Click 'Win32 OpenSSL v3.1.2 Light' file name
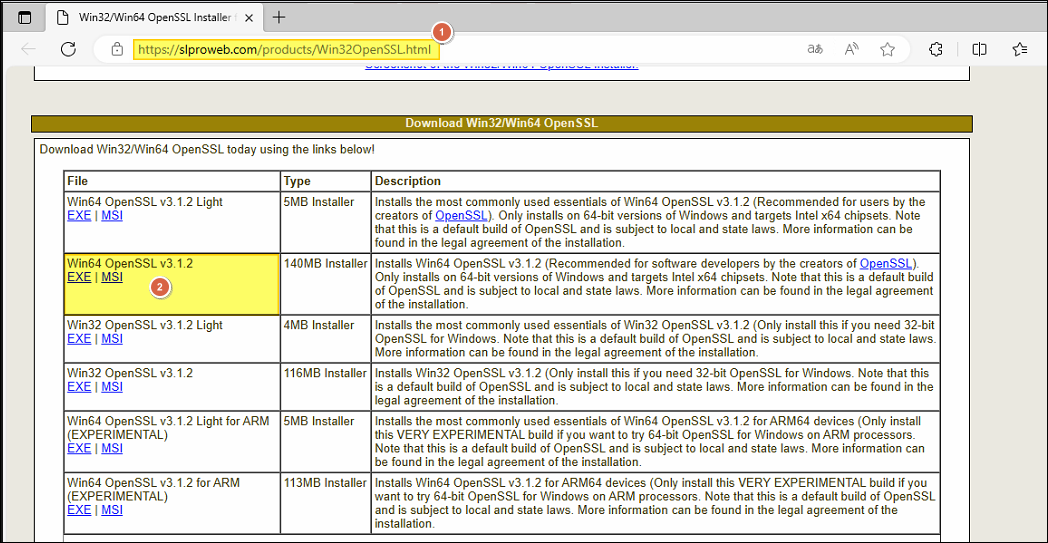This screenshot has width=1048, height=543. pos(145,326)
